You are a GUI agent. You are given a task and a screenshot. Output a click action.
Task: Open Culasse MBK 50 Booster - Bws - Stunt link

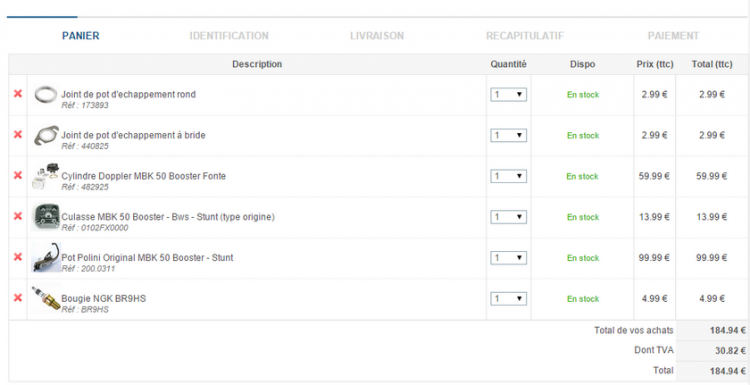tap(168, 217)
